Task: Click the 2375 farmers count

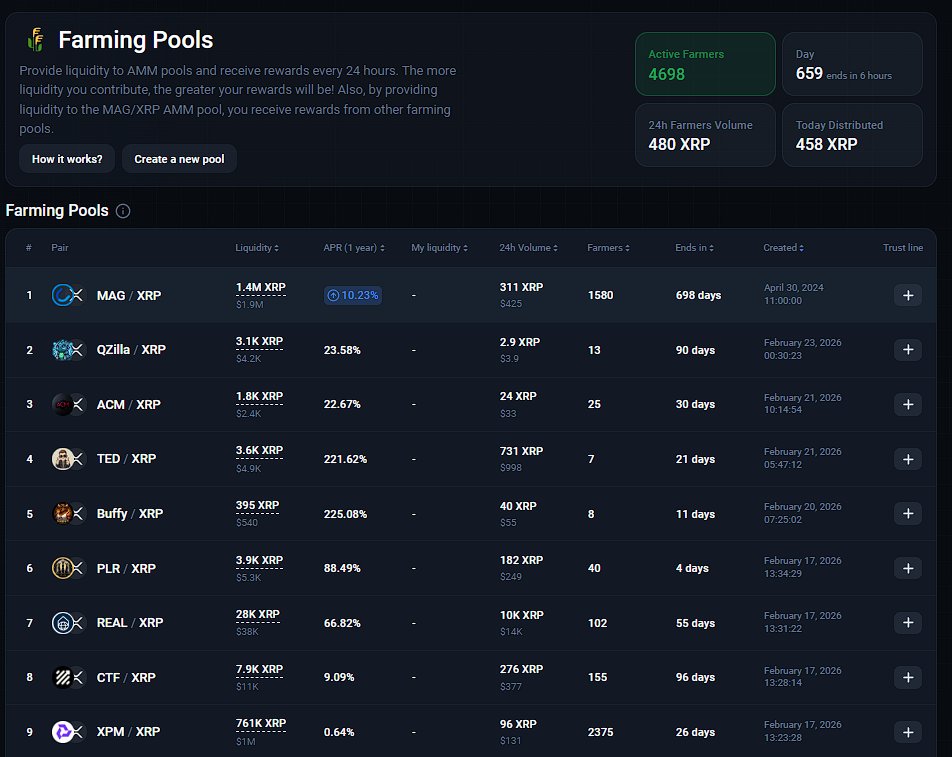Action: point(600,732)
